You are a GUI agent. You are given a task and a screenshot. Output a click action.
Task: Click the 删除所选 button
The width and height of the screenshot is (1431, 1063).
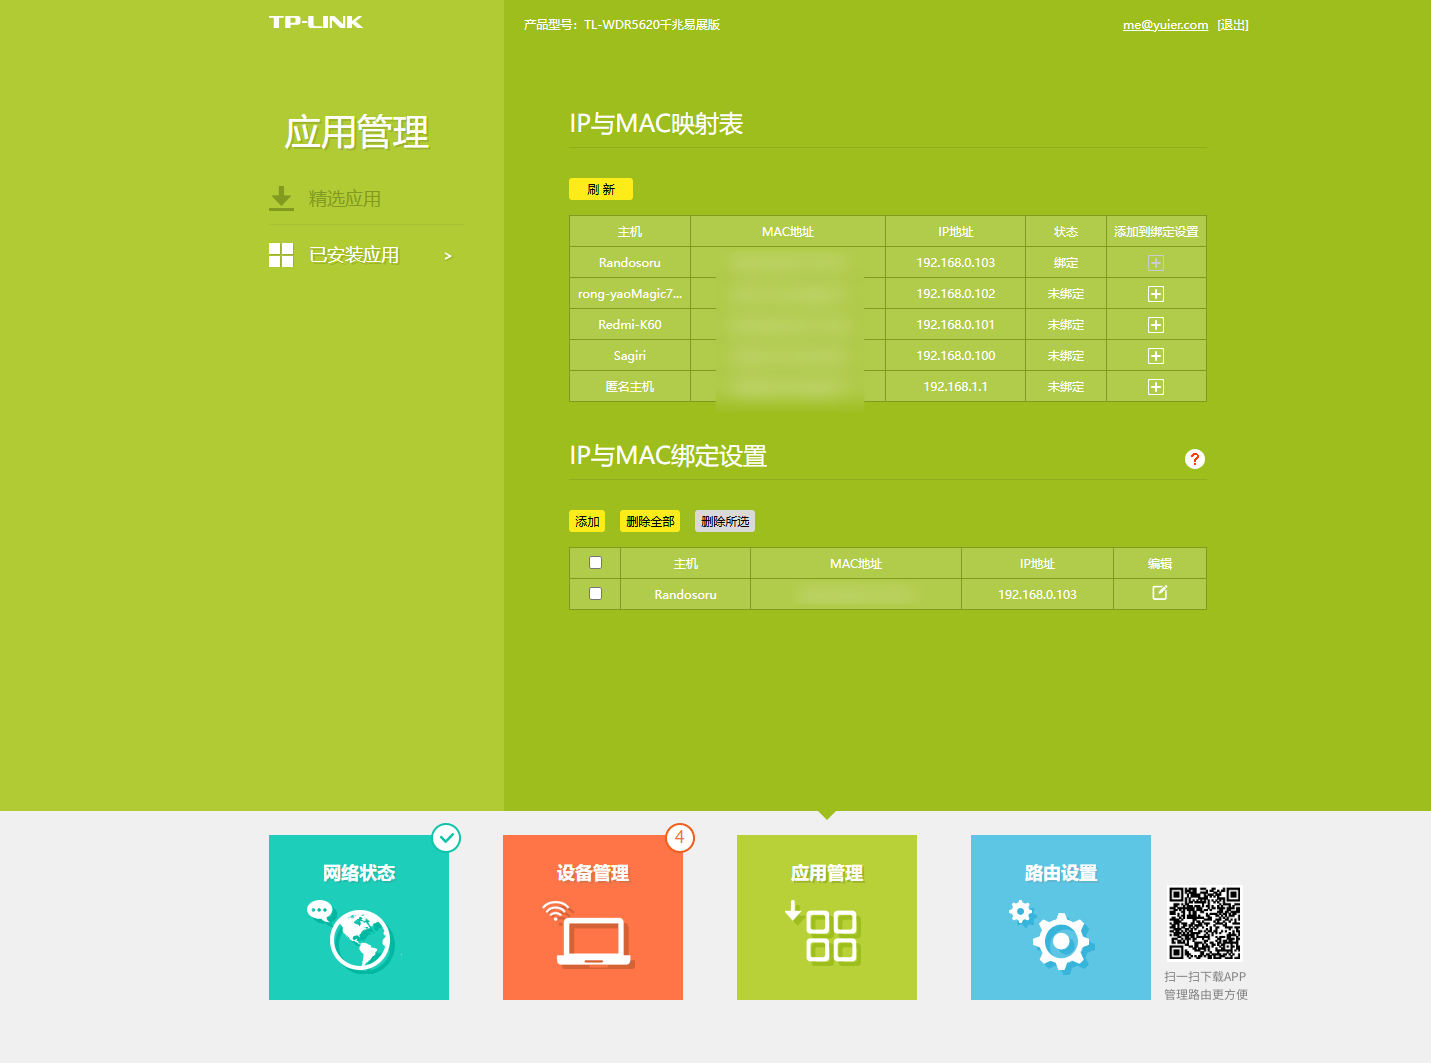pyautogui.click(x=725, y=521)
